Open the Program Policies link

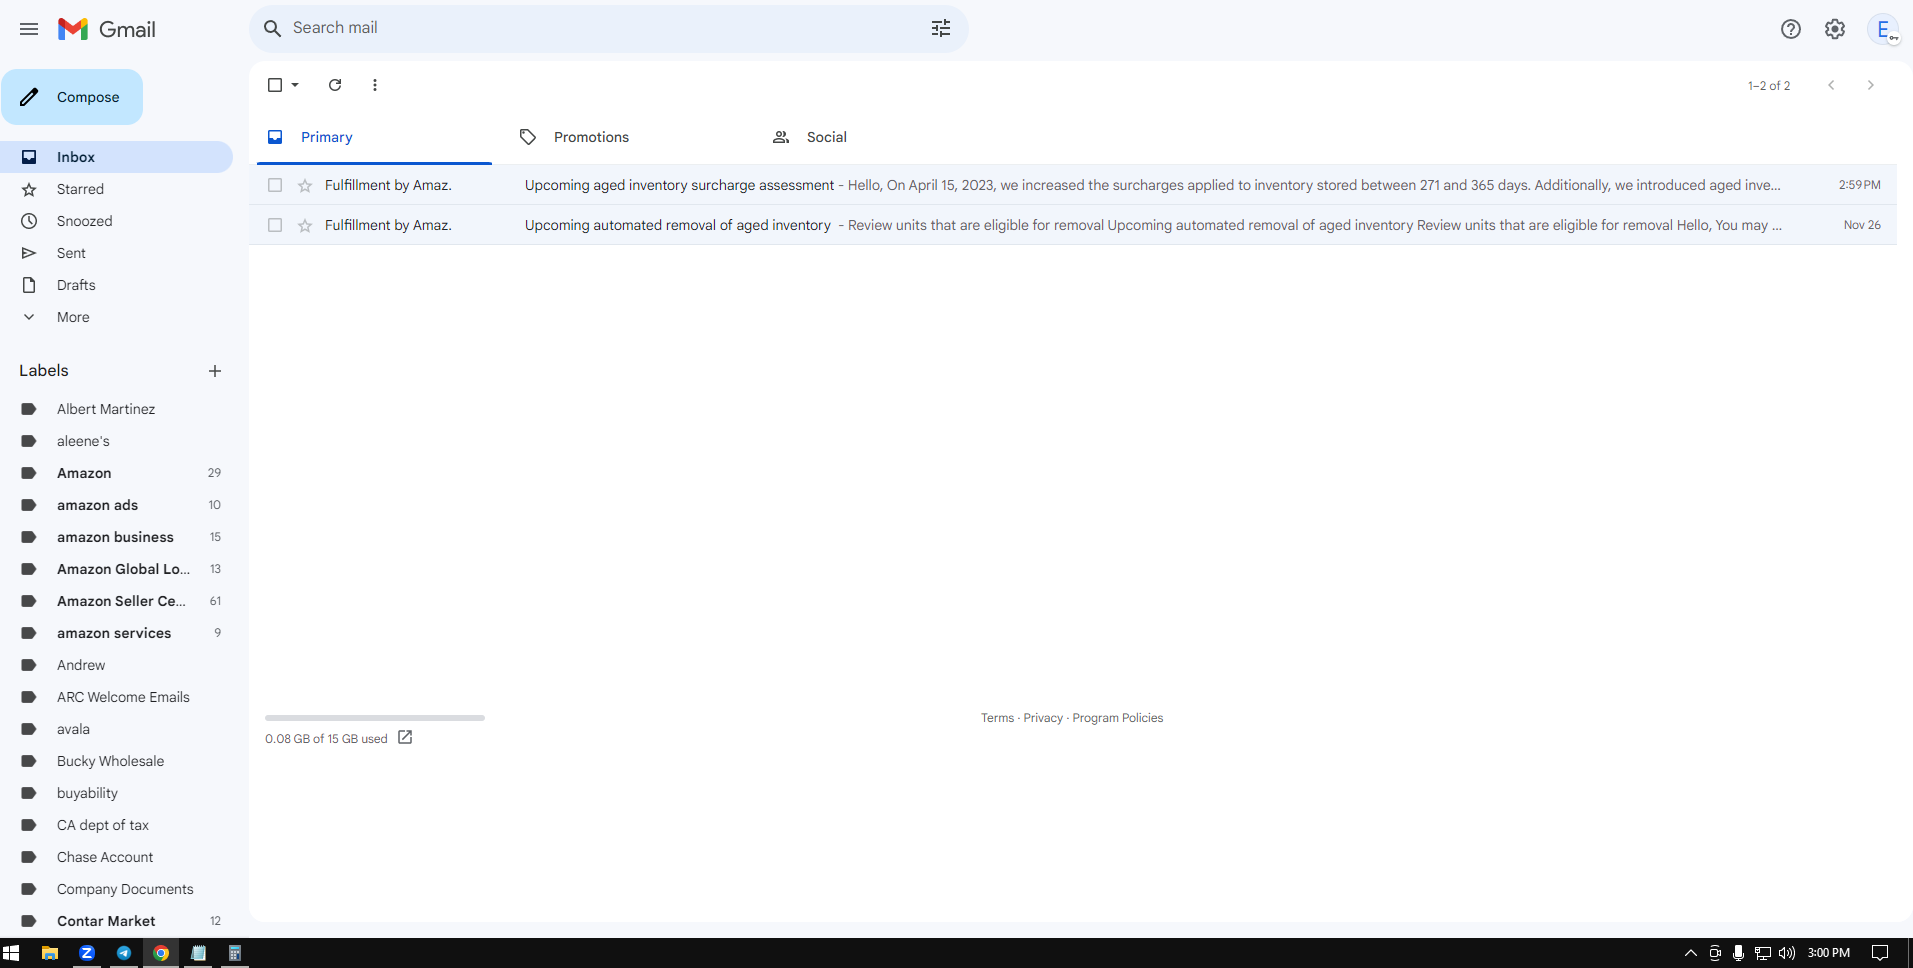[x=1118, y=718]
